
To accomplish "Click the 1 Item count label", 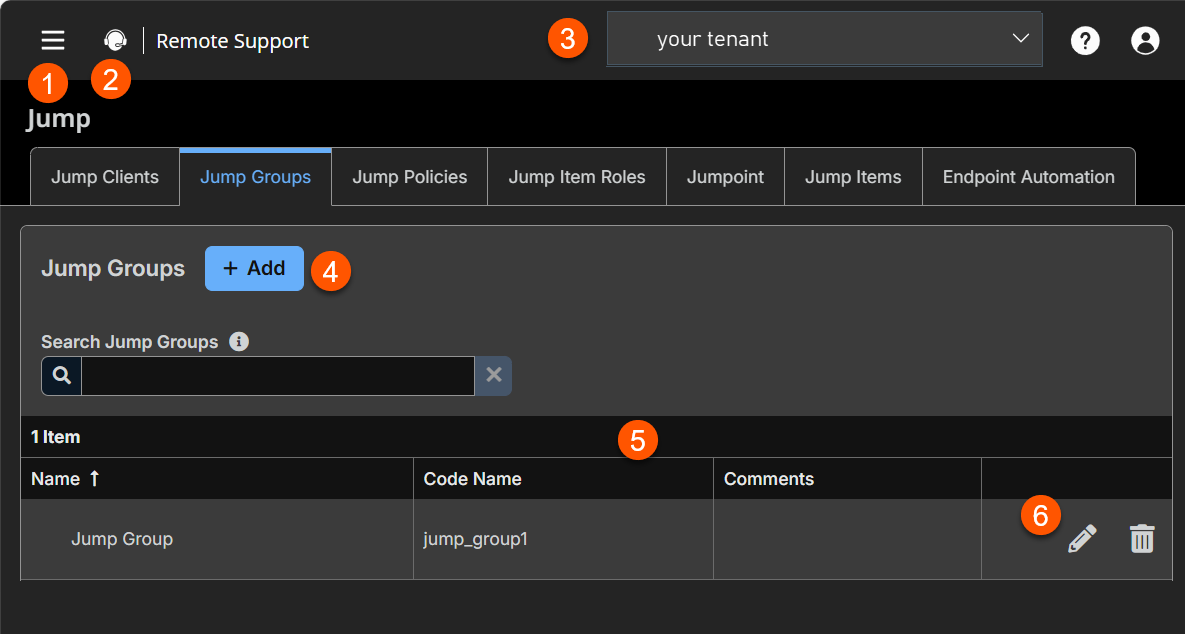I will pyautogui.click(x=55, y=437).
